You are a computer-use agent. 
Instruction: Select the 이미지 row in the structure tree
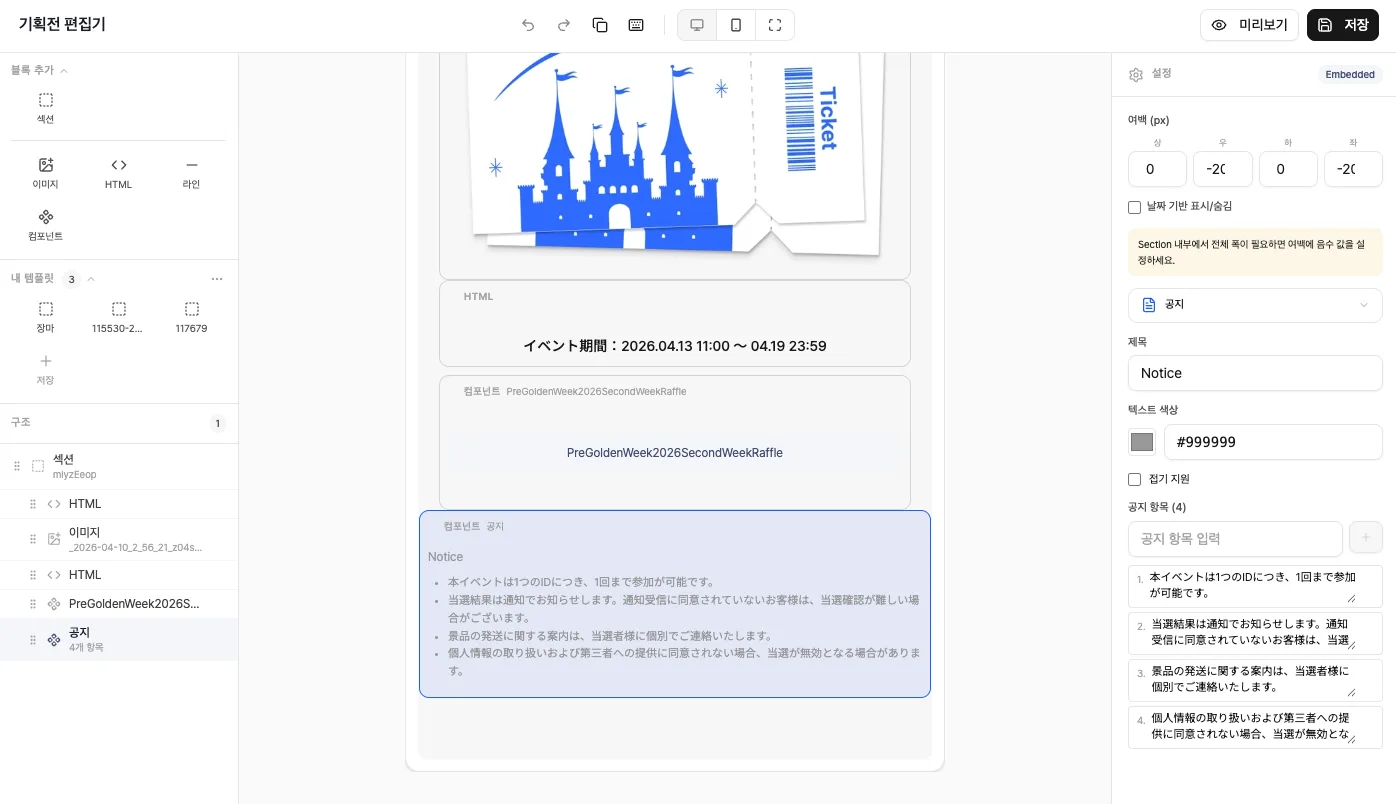119,539
